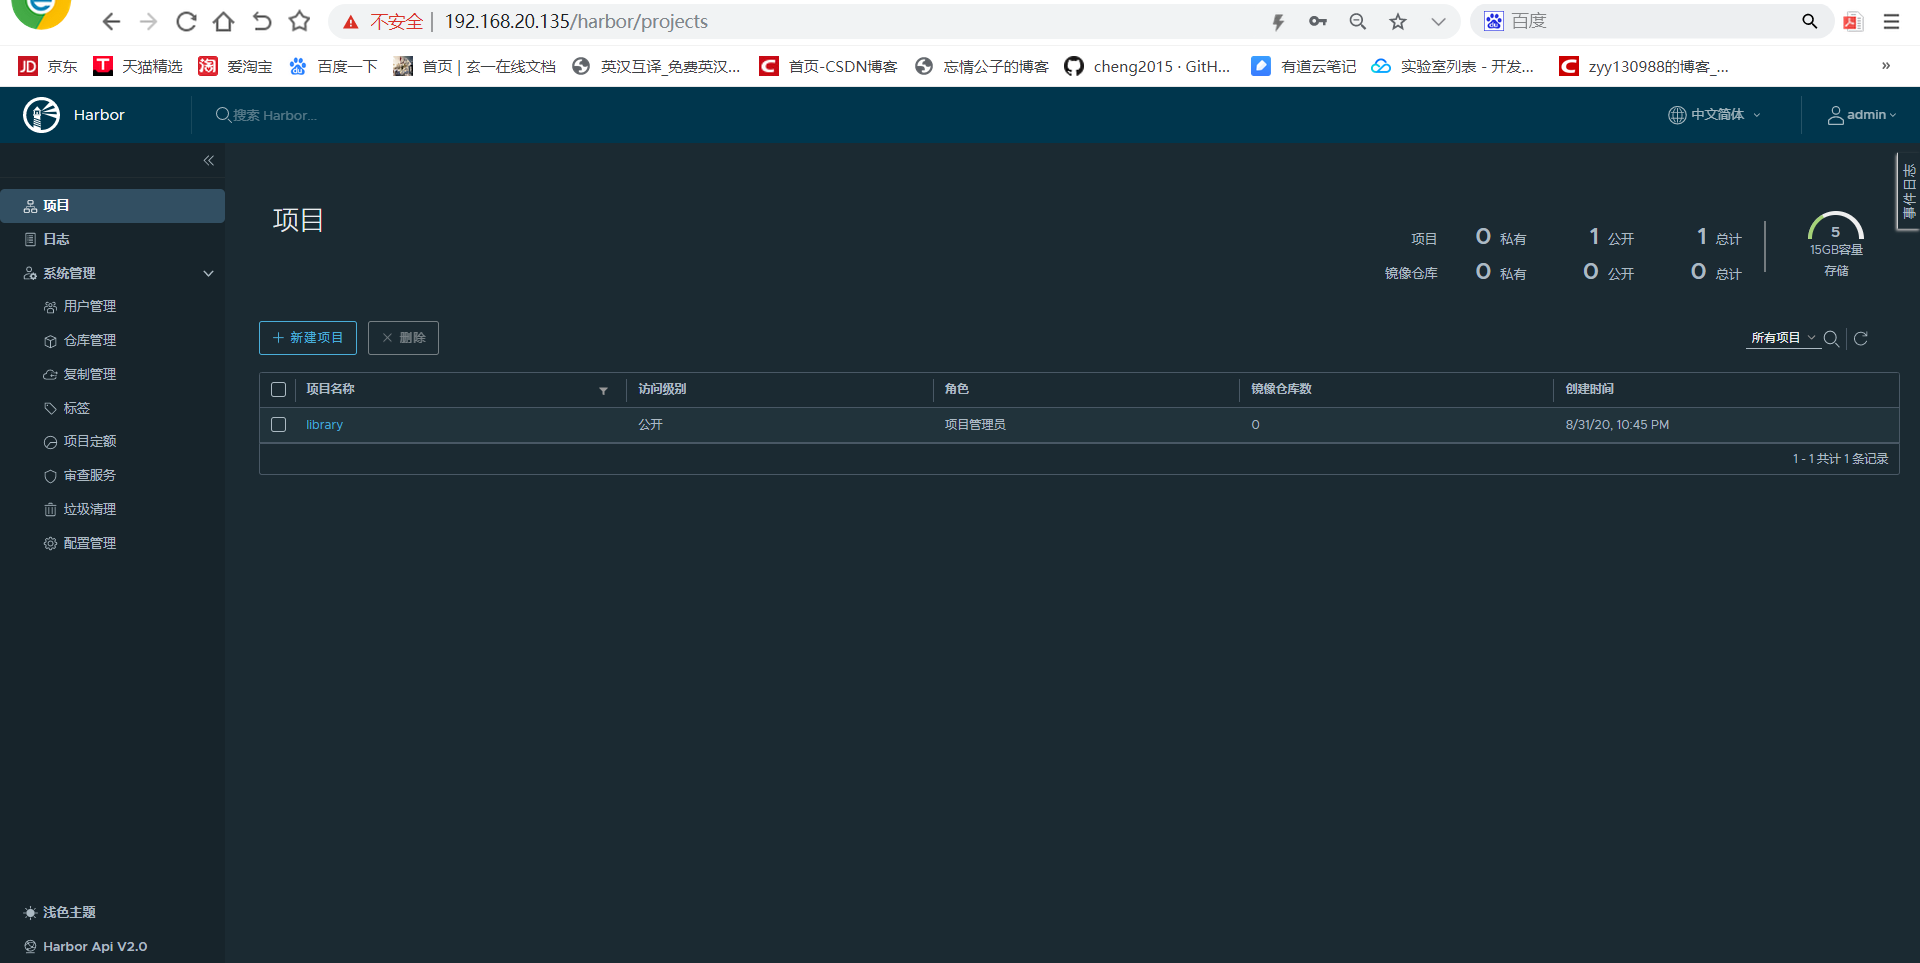Open the address bar dropdown arrow
The image size is (1920, 963).
pos(1438,21)
